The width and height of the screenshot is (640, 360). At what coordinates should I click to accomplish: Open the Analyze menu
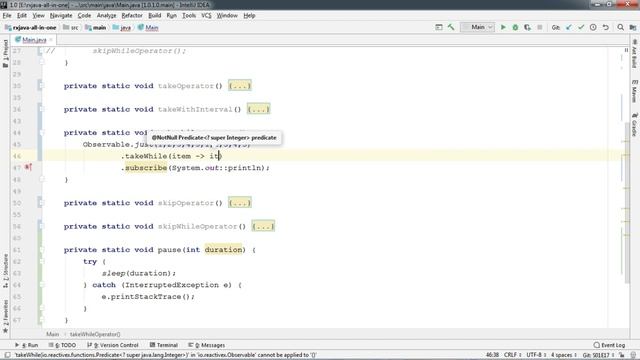pos(107,16)
